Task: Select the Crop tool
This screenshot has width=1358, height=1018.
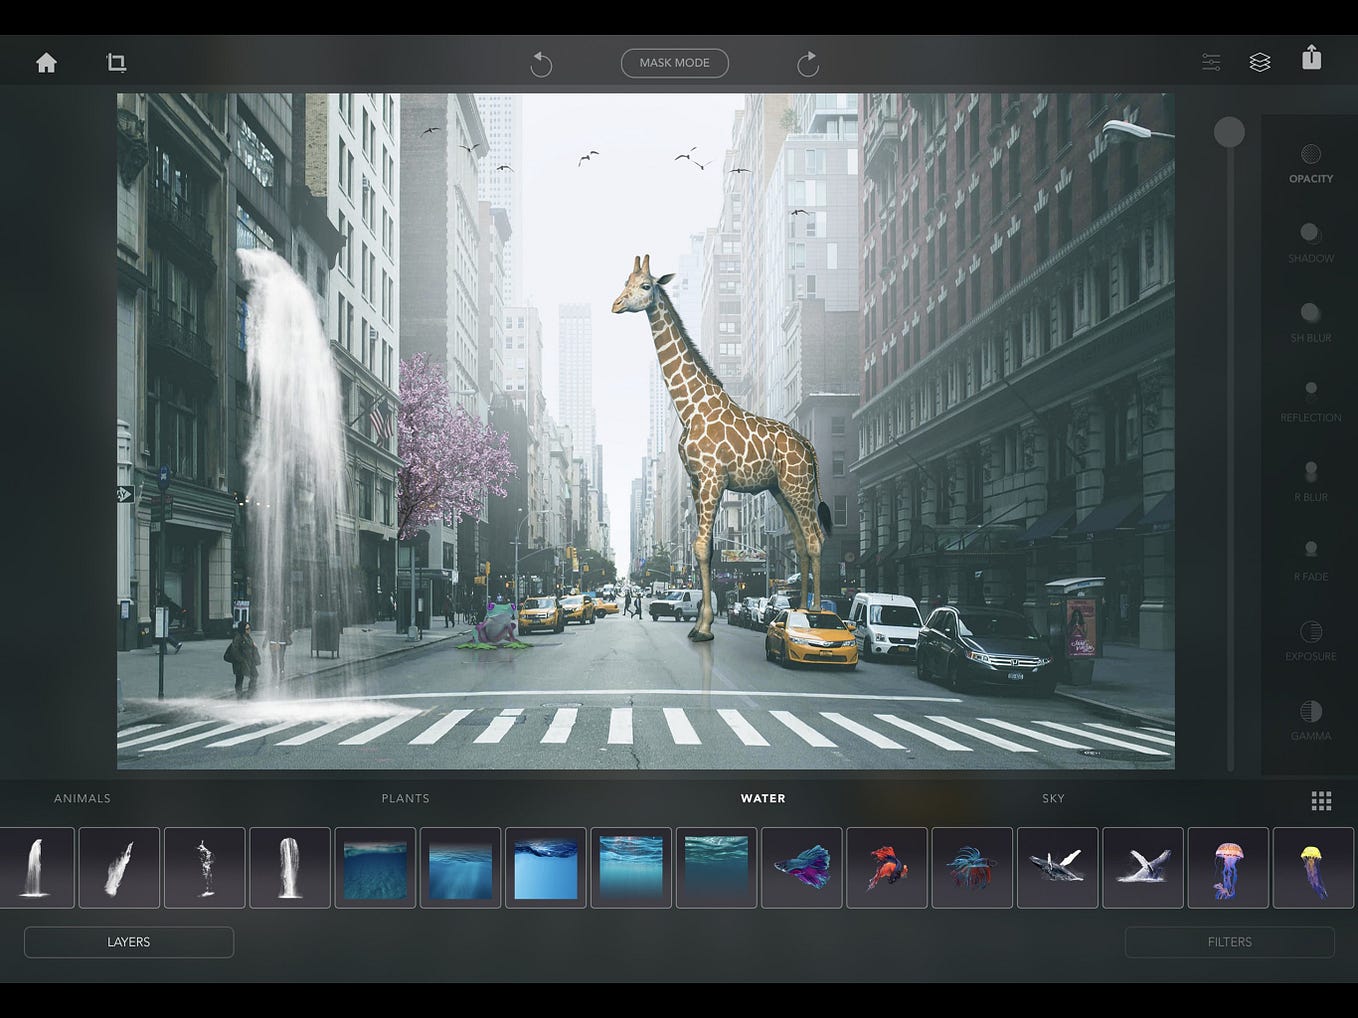Action: pos(116,62)
